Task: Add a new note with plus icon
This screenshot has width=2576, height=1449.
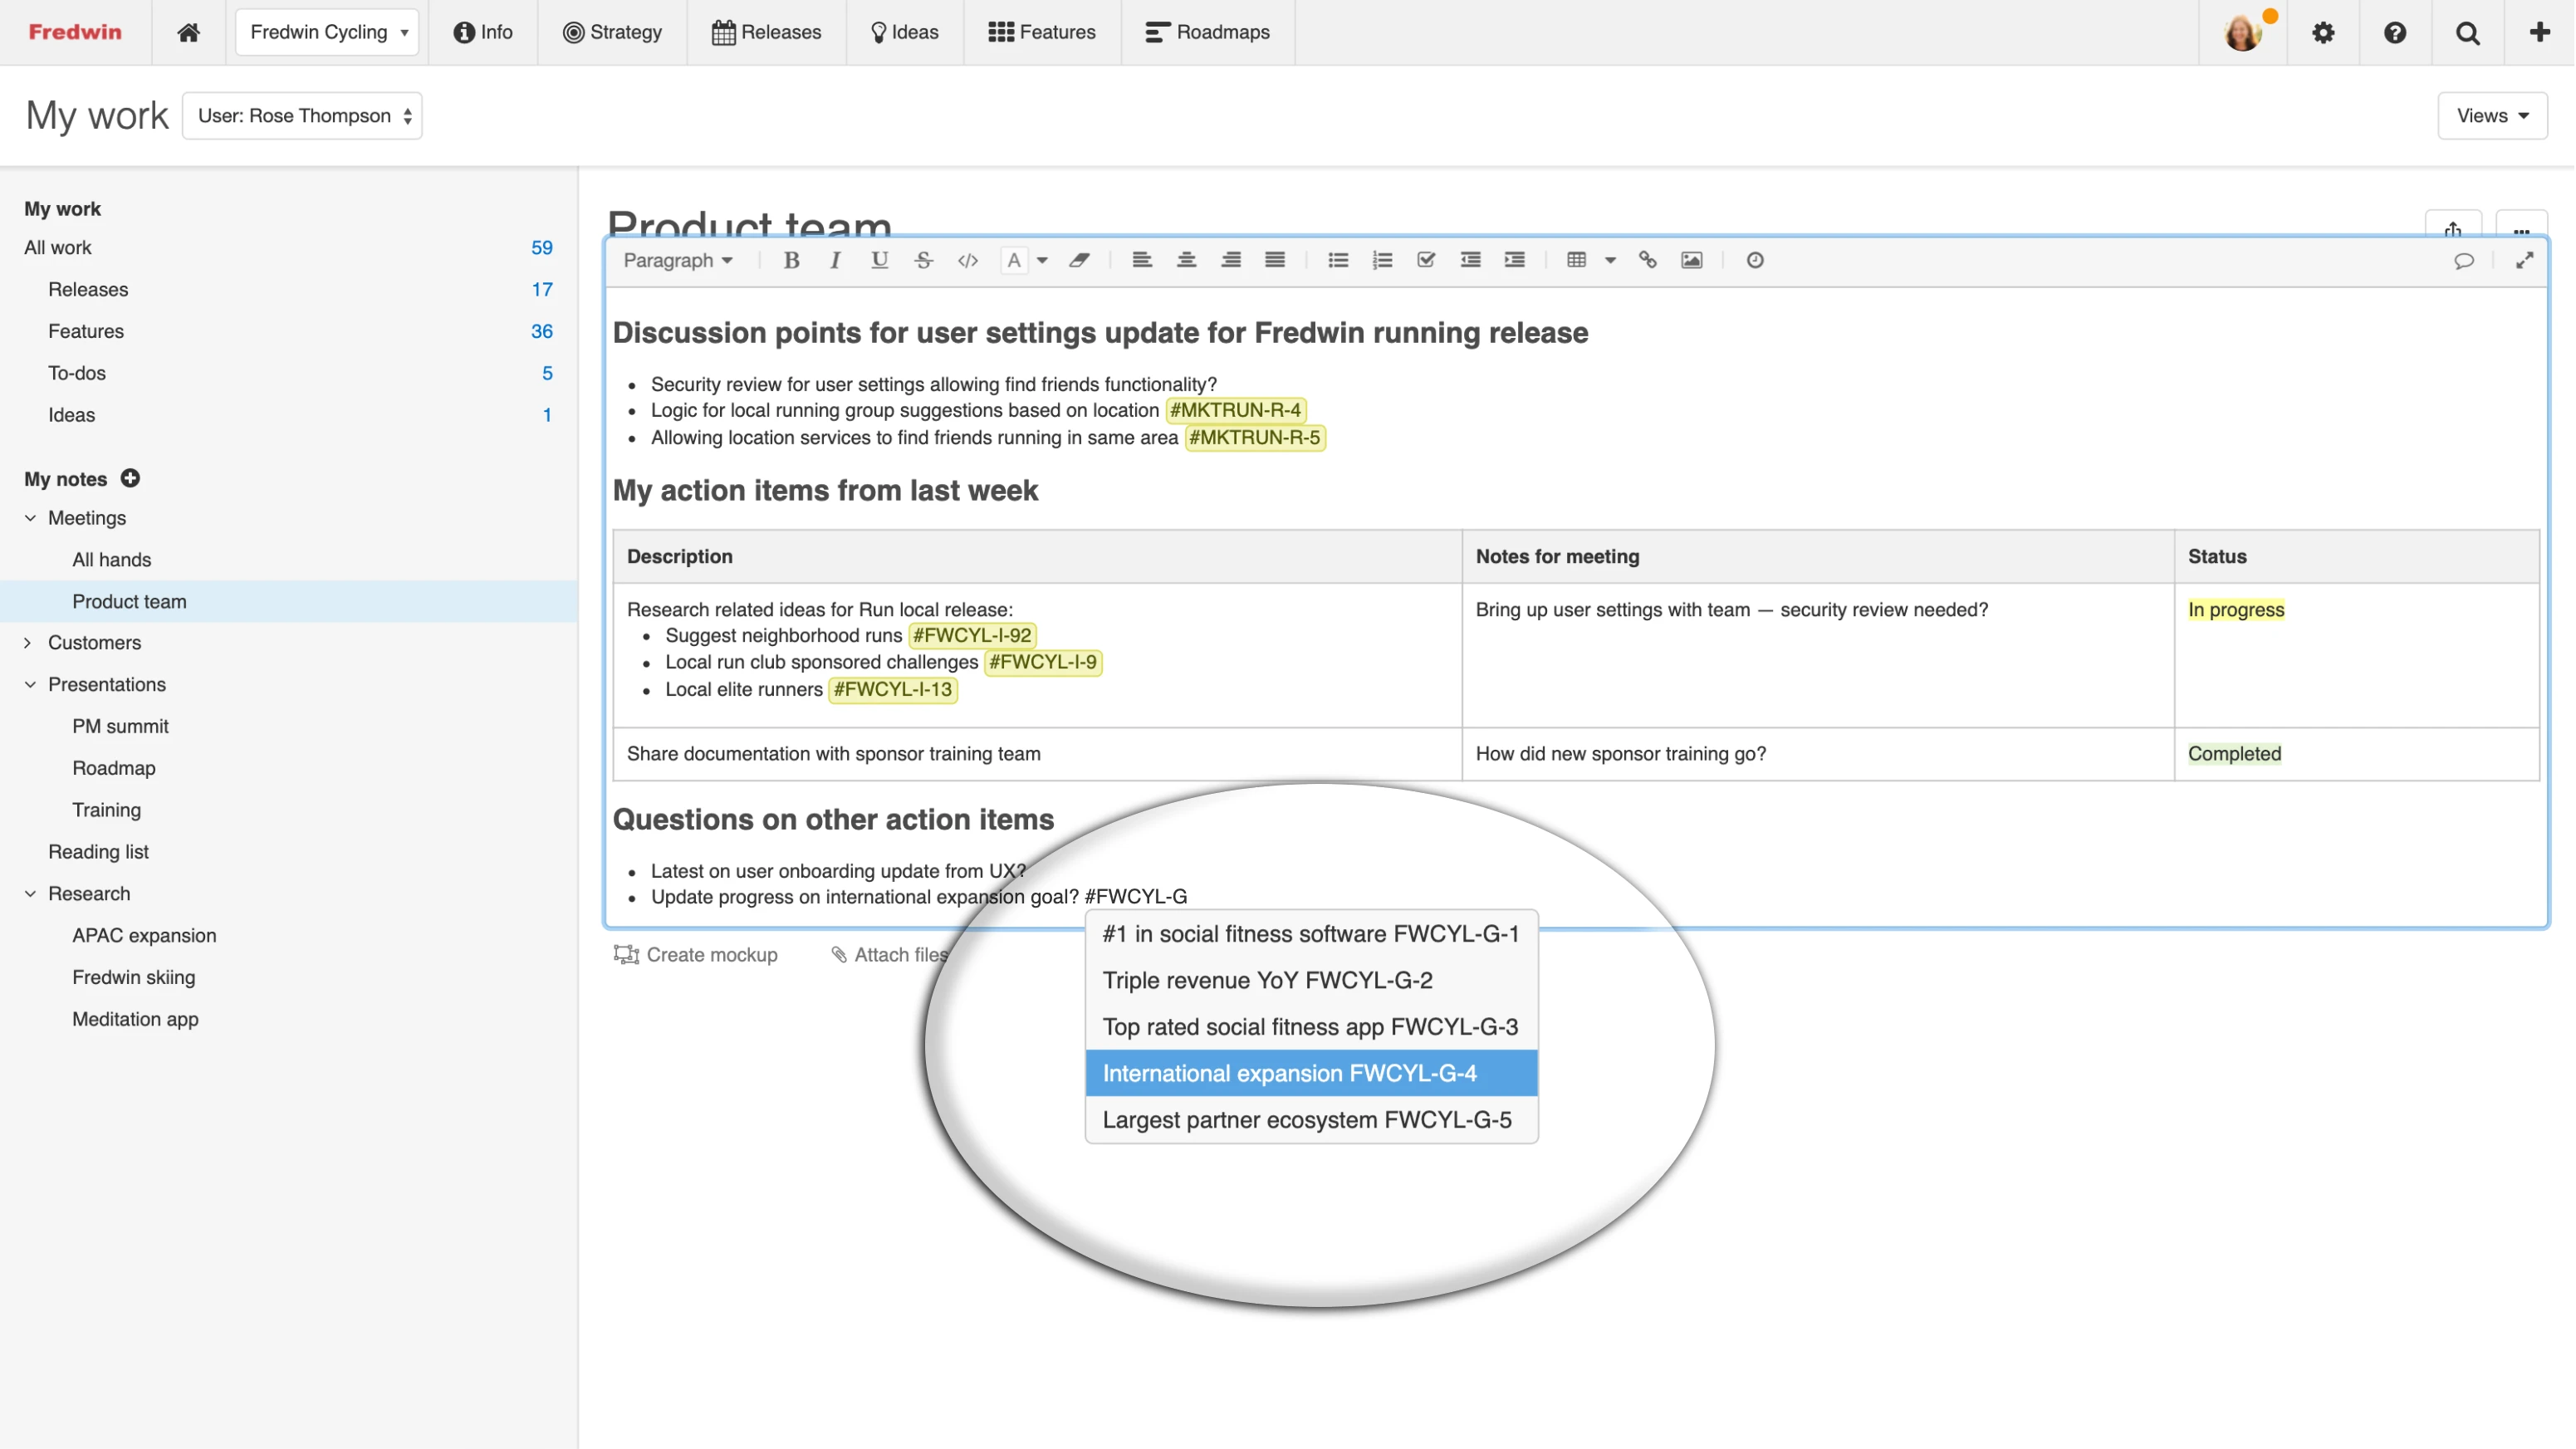Action: 130,478
